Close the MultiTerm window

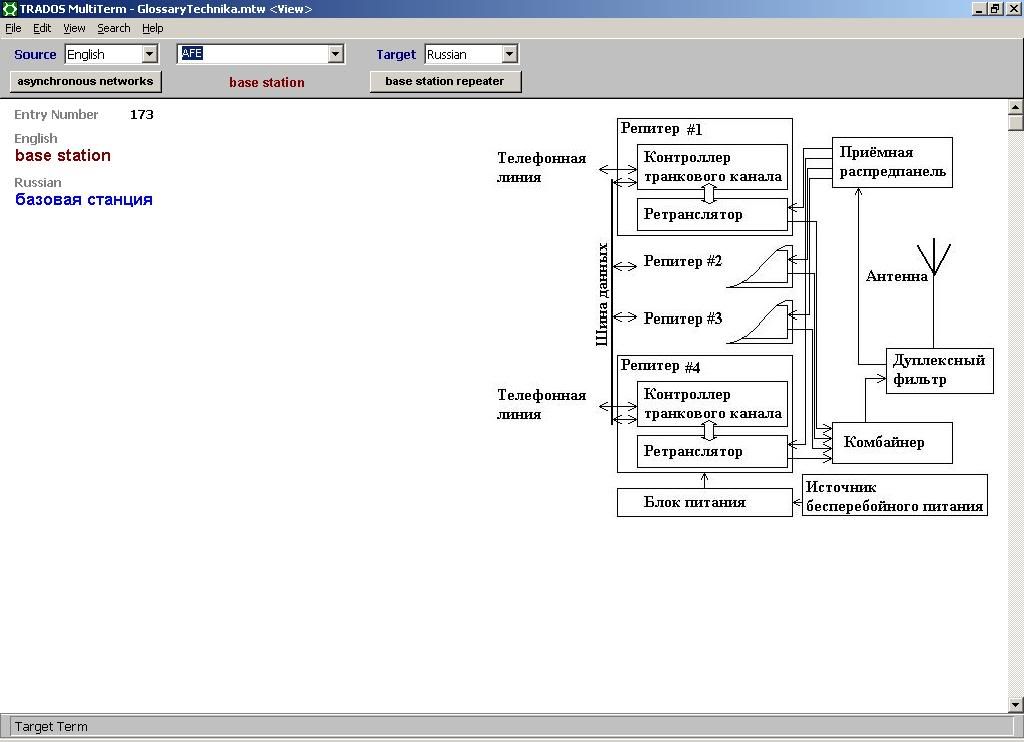[x=1012, y=8]
